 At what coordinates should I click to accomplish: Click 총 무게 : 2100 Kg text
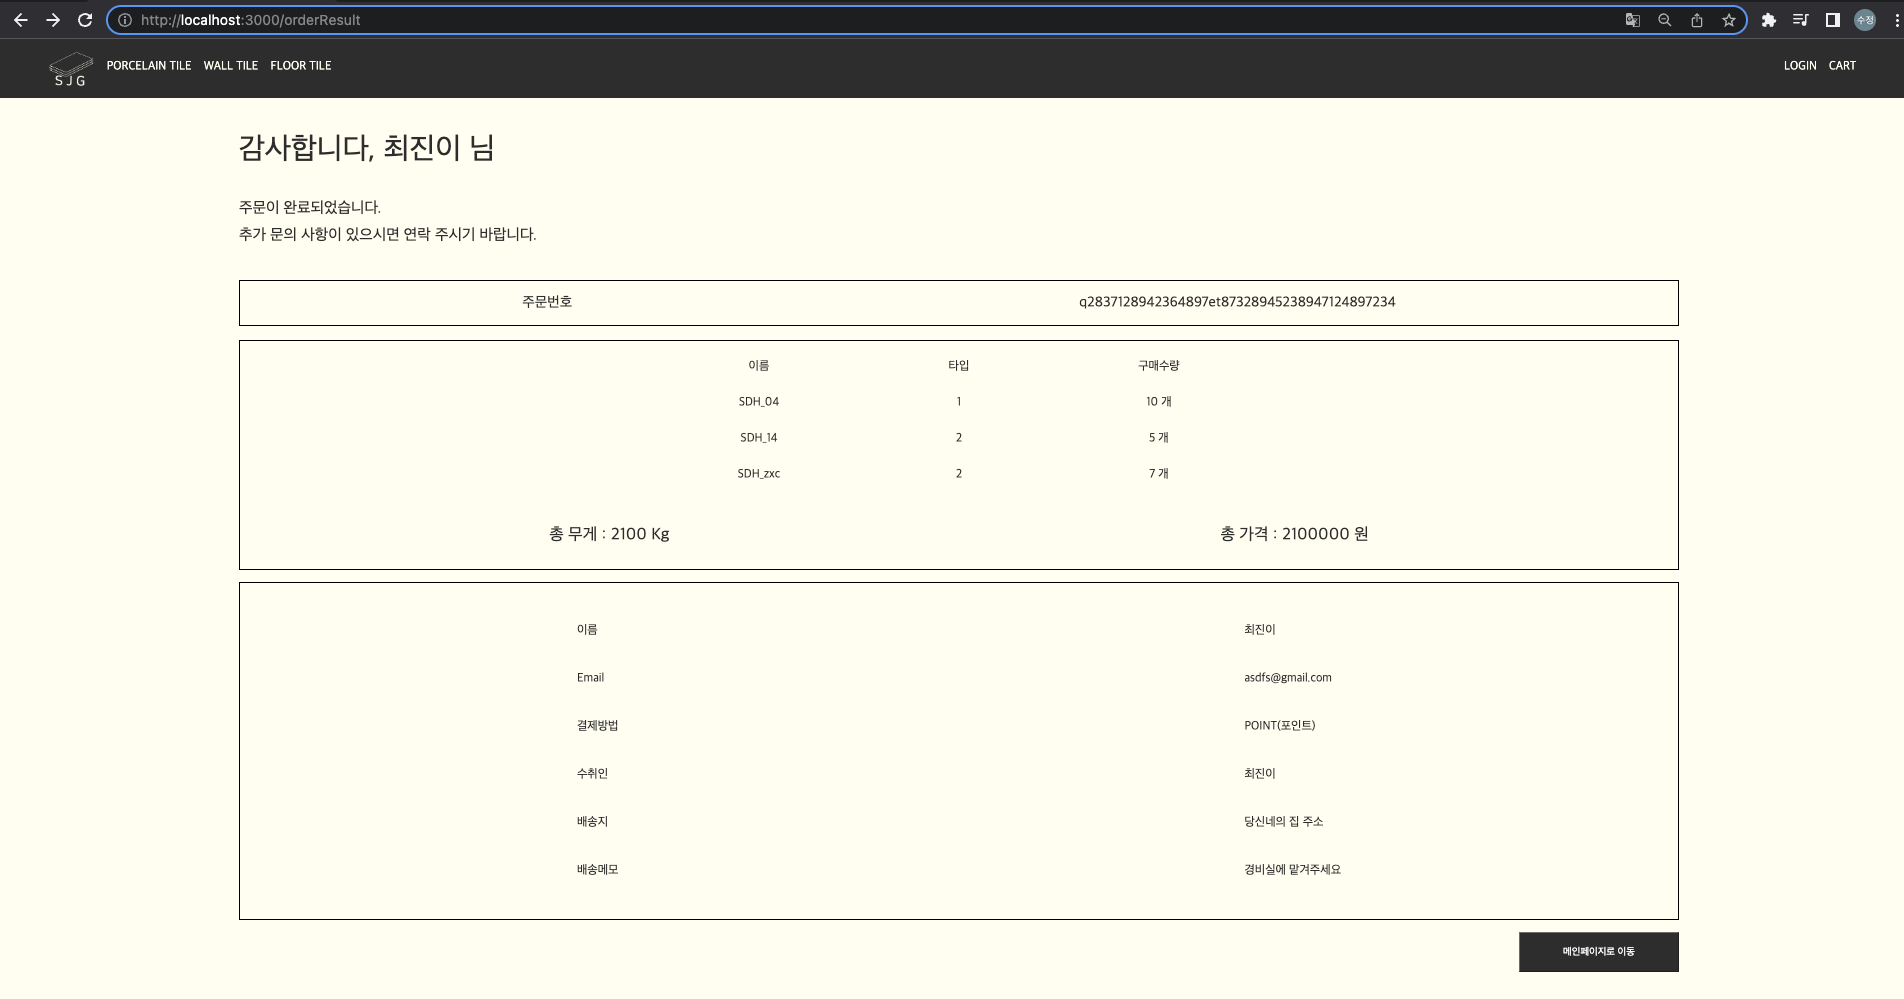coord(609,534)
